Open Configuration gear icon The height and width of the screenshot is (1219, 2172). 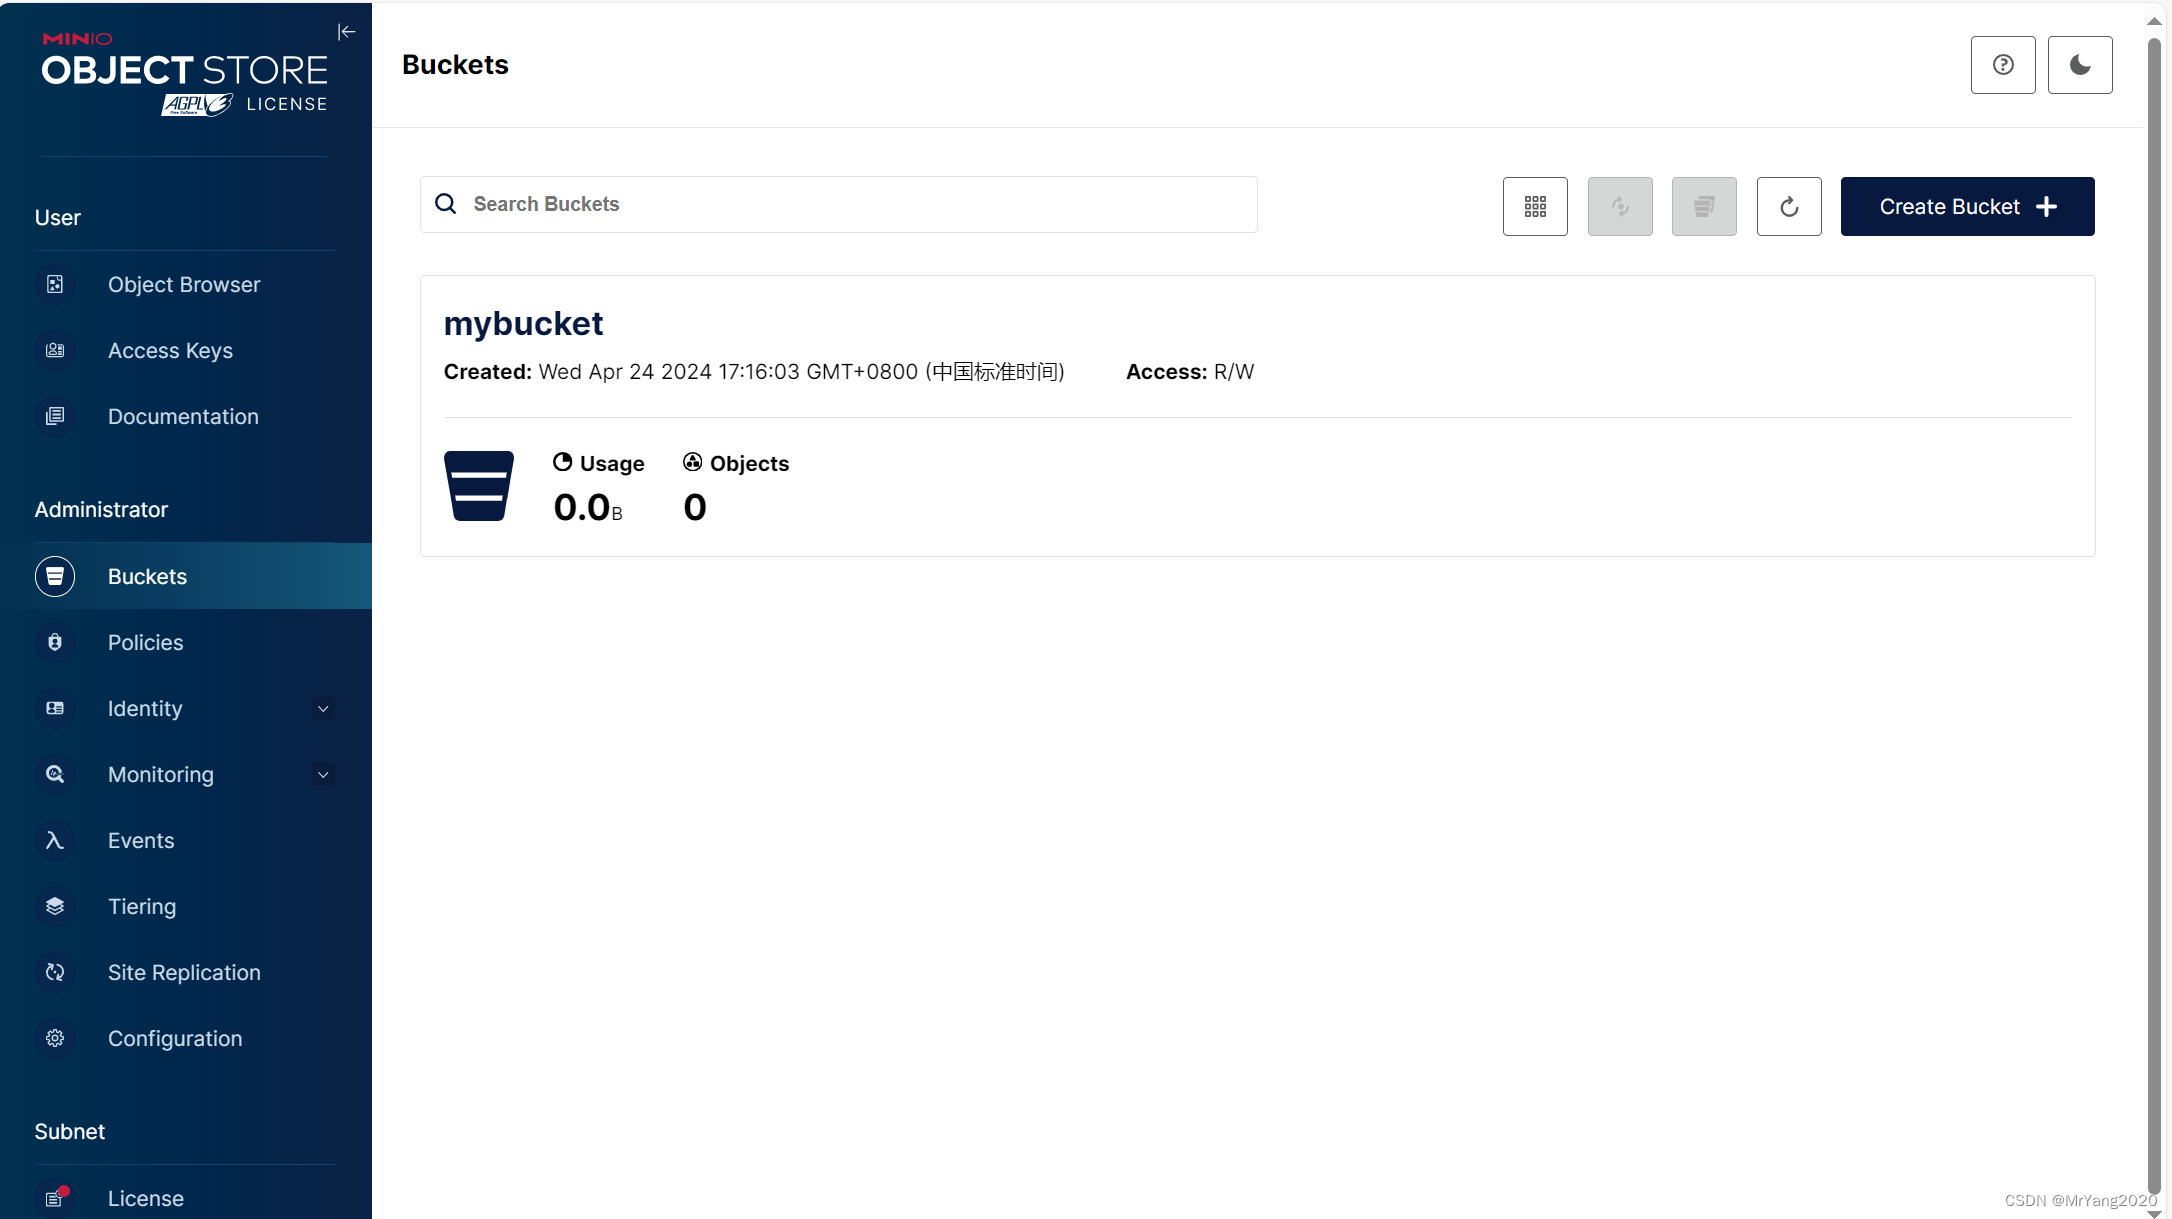tap(55, 1039)
